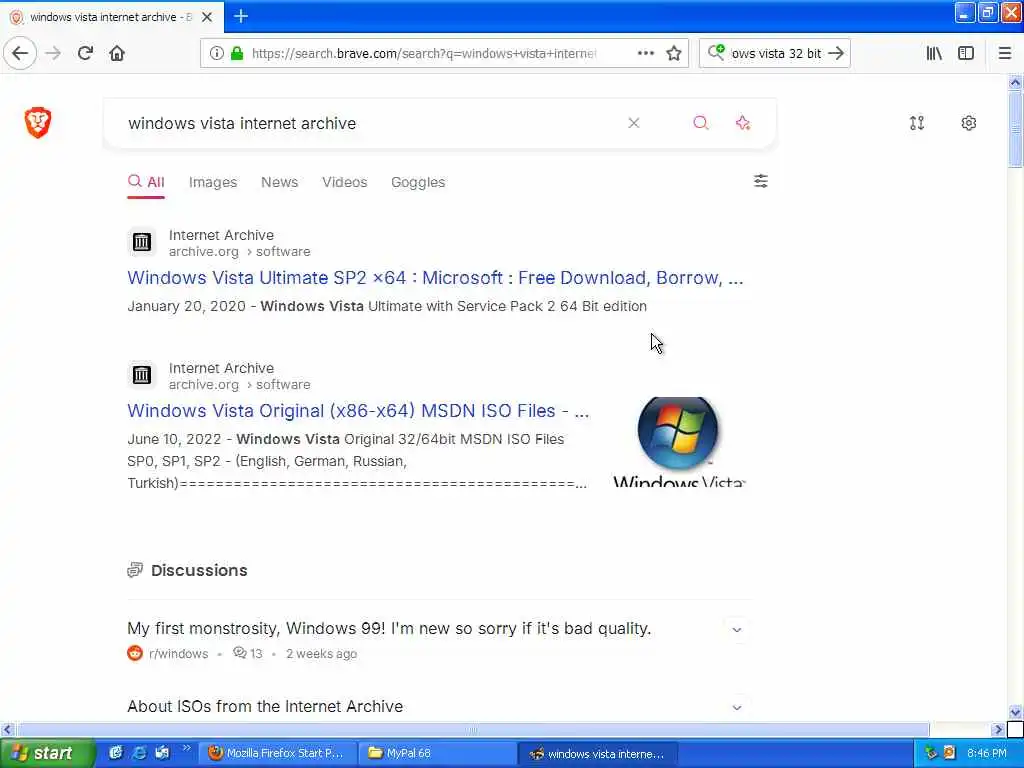The image size is (1024, 768).
Task: Open the search filters sliders icon
Action: tap(761, 181)
